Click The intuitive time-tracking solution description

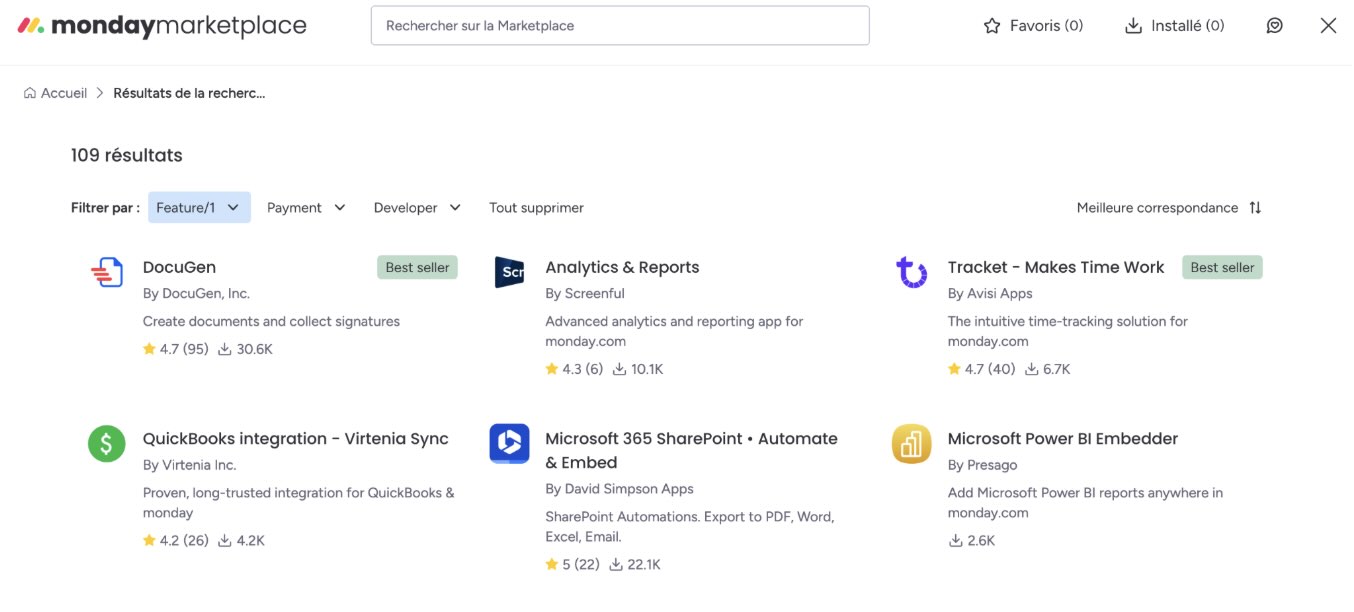[x=1068, y=331]
